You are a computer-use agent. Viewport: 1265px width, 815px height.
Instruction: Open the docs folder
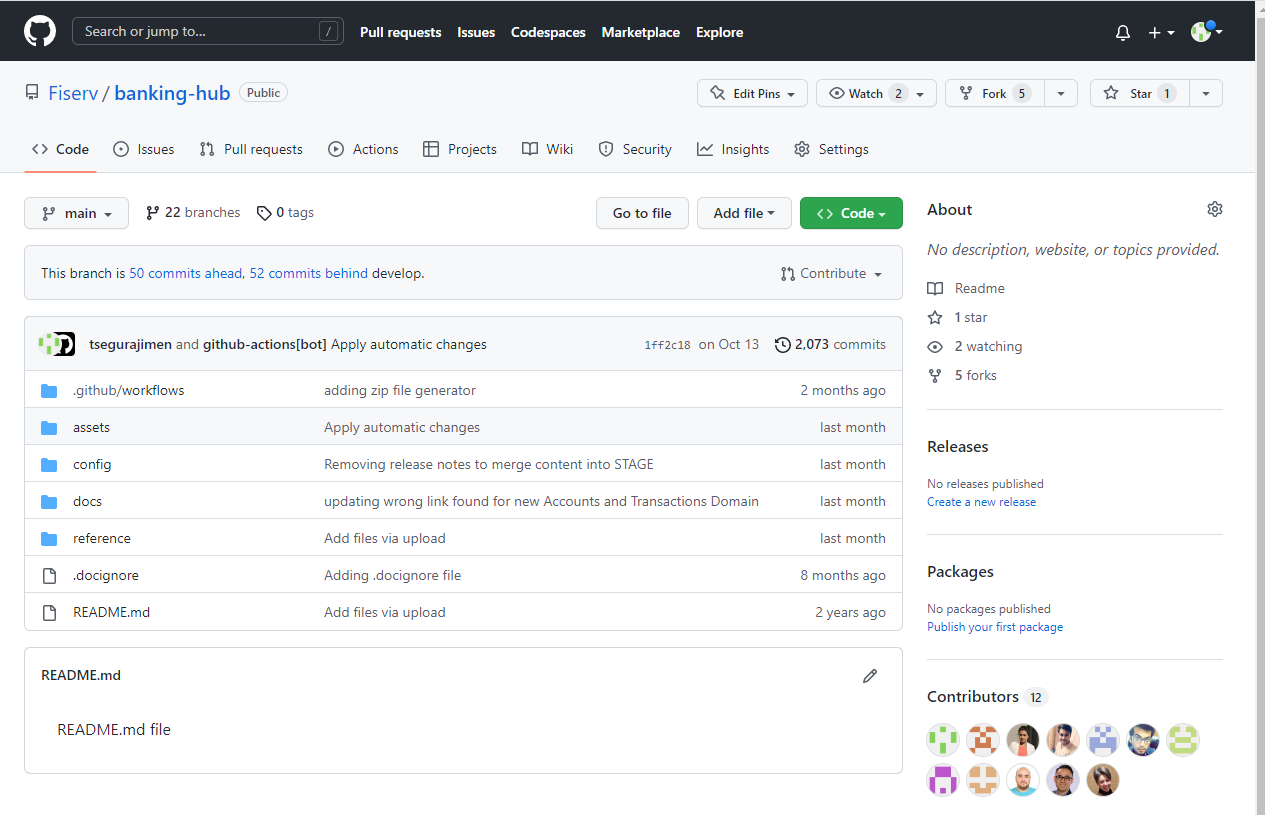coord(87,501)
